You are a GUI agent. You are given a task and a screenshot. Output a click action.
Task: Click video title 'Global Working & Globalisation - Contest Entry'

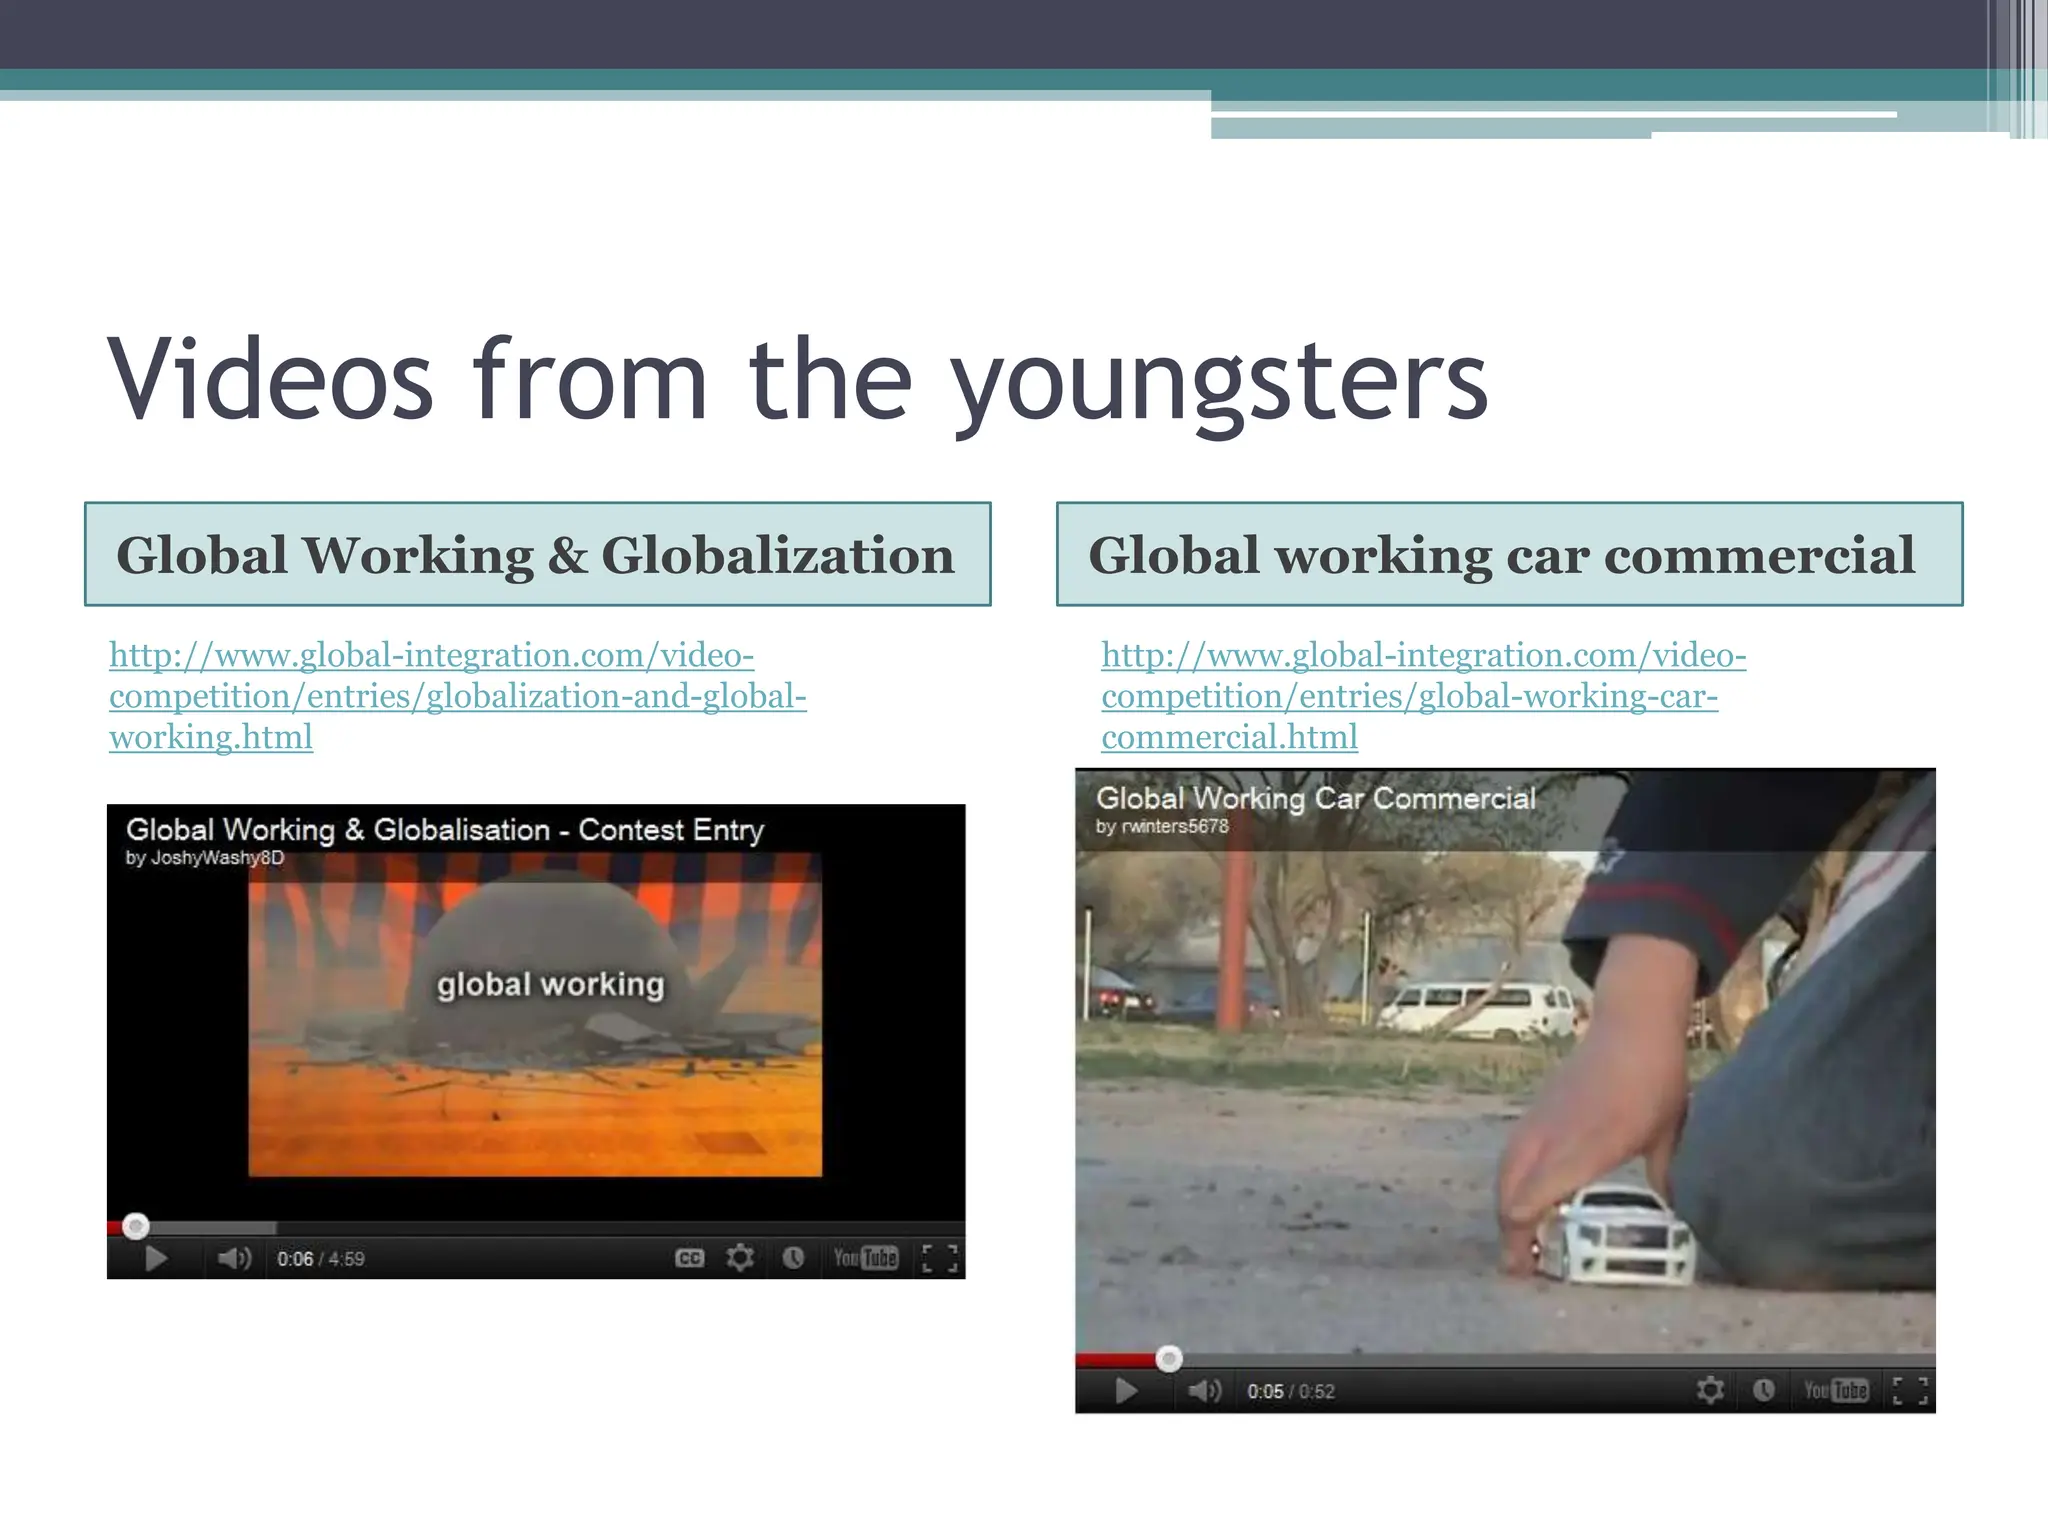[x=445, y=829]
